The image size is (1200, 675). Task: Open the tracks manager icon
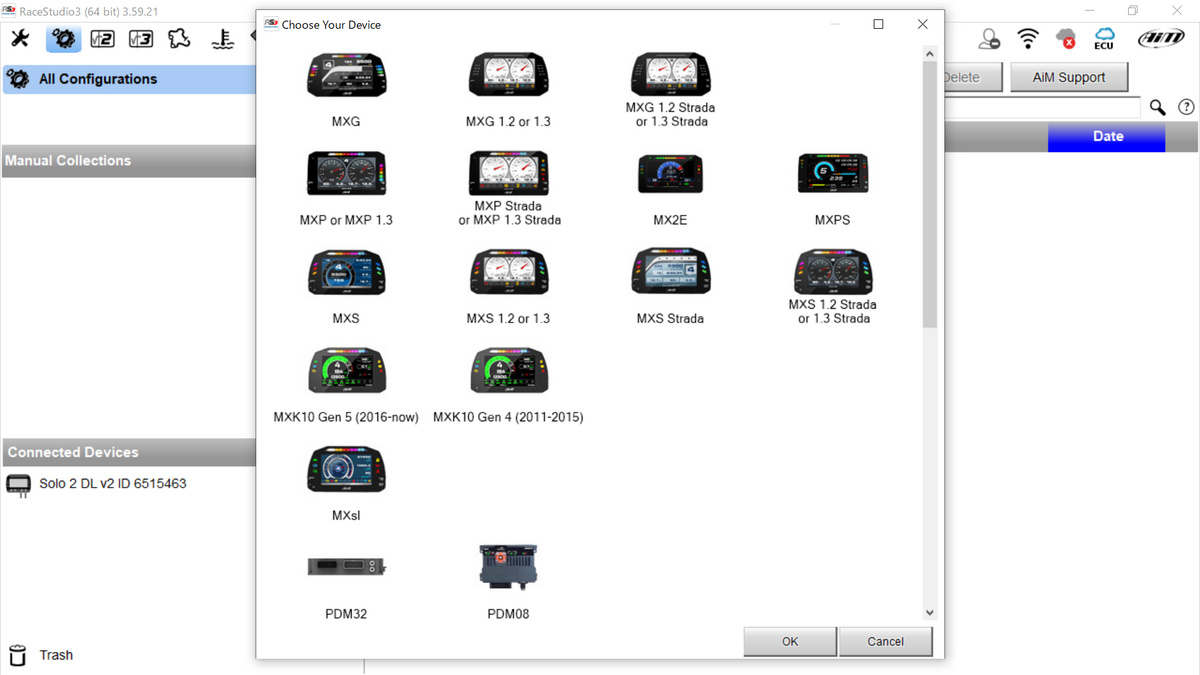(179, 38)
